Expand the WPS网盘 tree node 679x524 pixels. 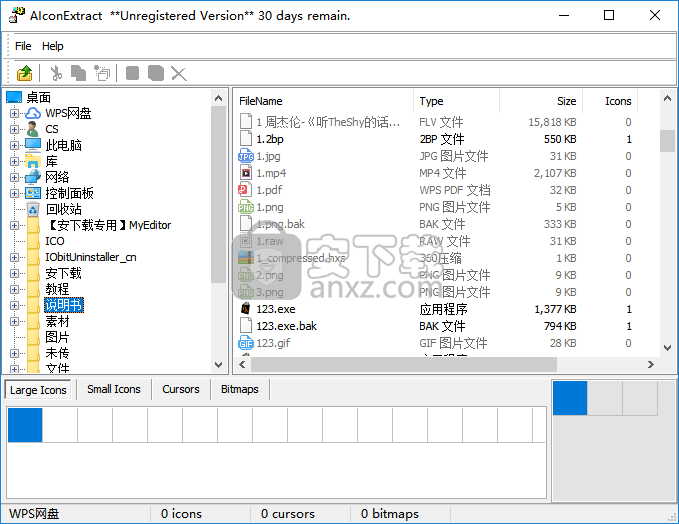[x=15, y=114]
